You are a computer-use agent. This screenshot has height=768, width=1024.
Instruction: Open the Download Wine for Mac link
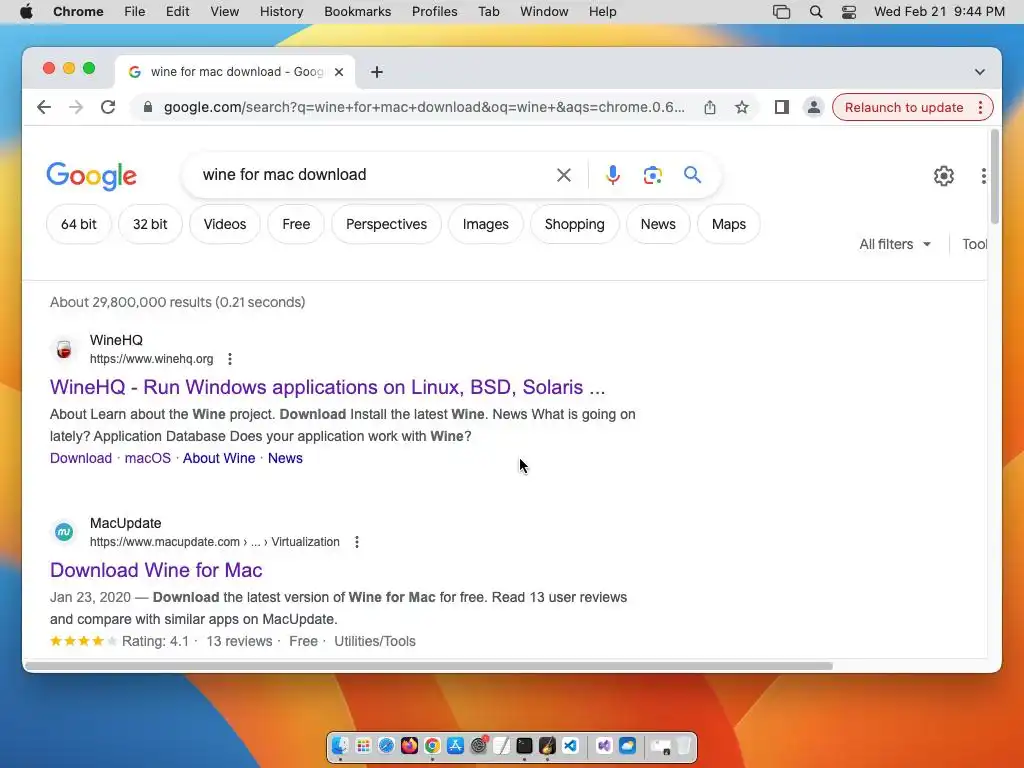156,570
